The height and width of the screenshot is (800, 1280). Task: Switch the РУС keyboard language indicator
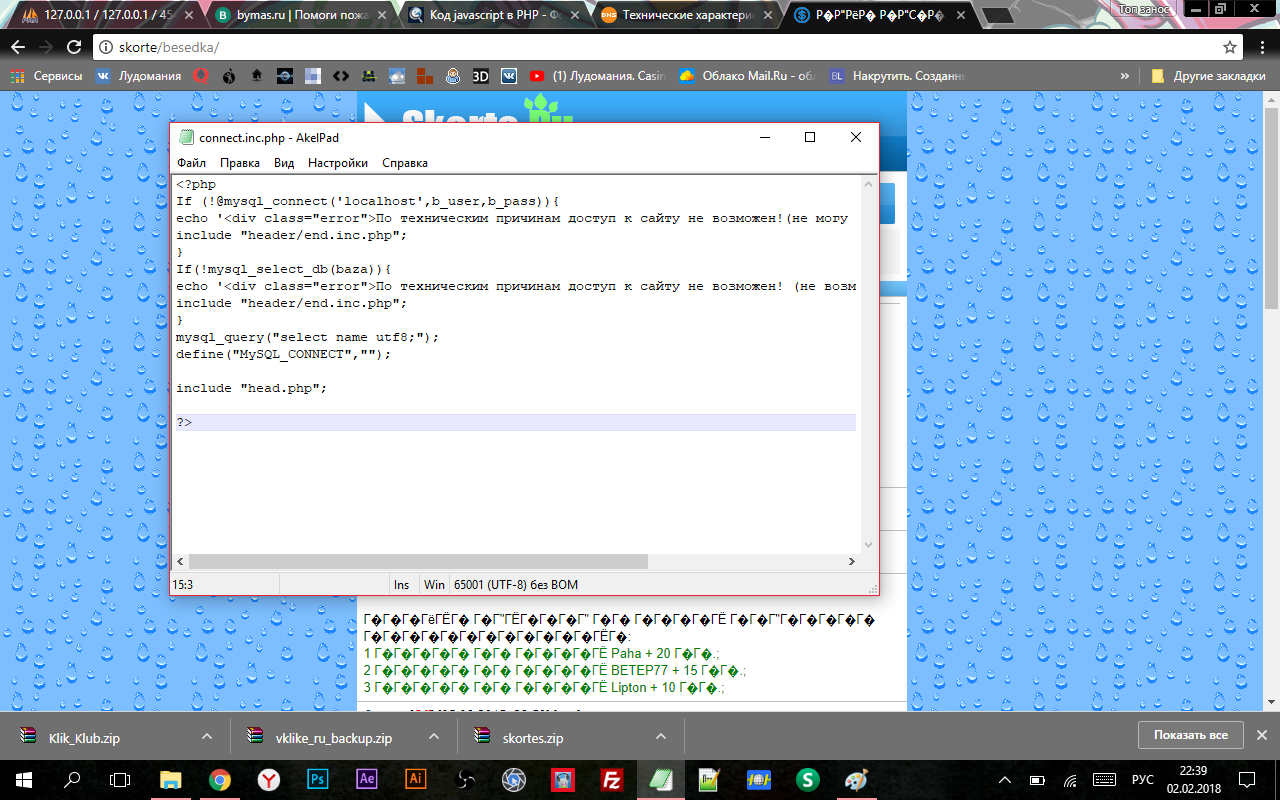click(x=1143, y=780)
